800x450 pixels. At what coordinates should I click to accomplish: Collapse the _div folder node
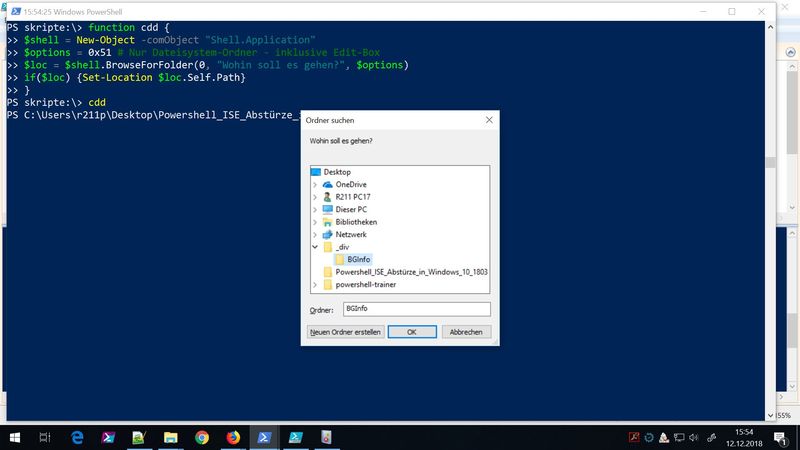point(315,247)
